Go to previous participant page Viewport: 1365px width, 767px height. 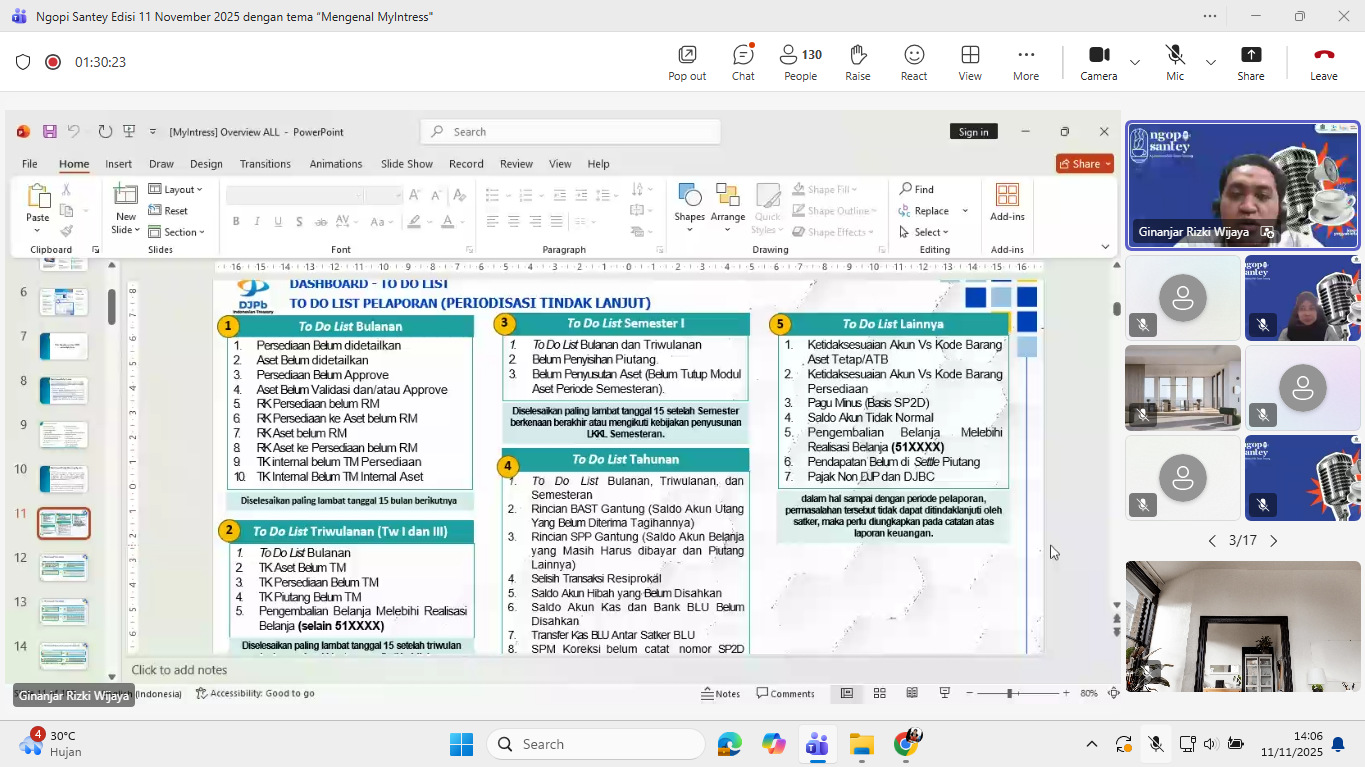coord(1212,541)
